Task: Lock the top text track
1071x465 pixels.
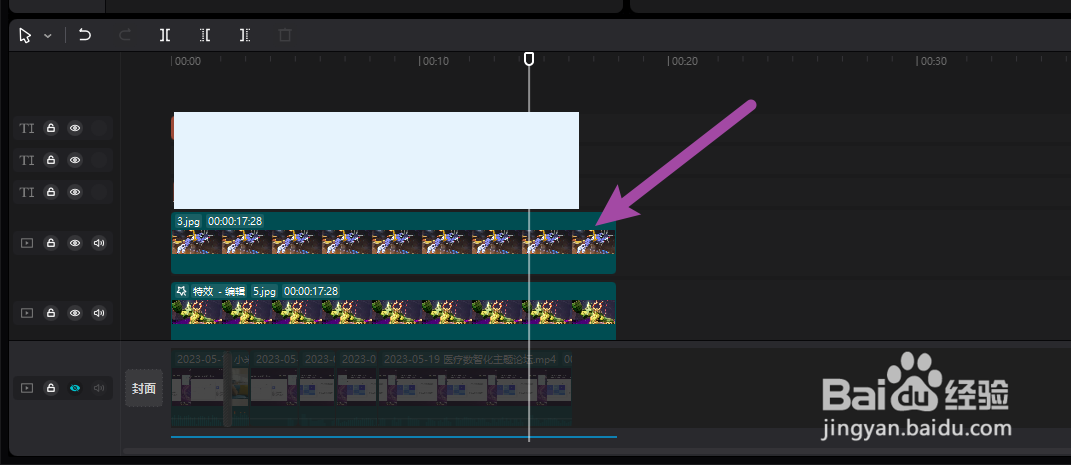Action: tap(51, 128)
